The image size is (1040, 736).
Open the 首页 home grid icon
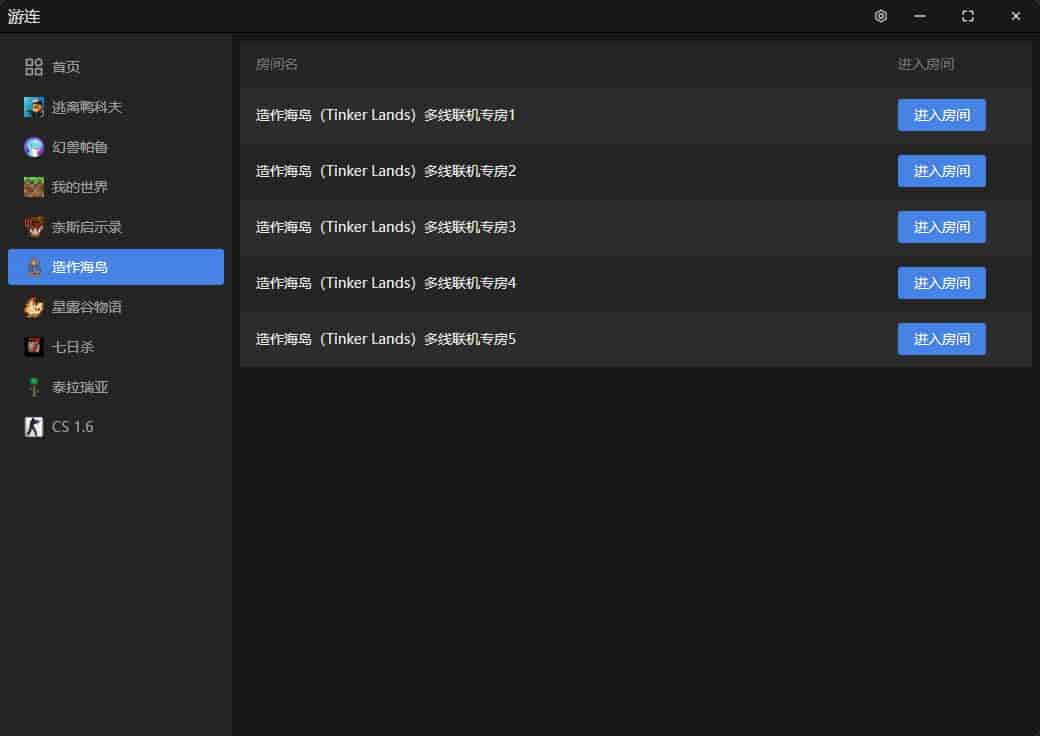[34, 67]
